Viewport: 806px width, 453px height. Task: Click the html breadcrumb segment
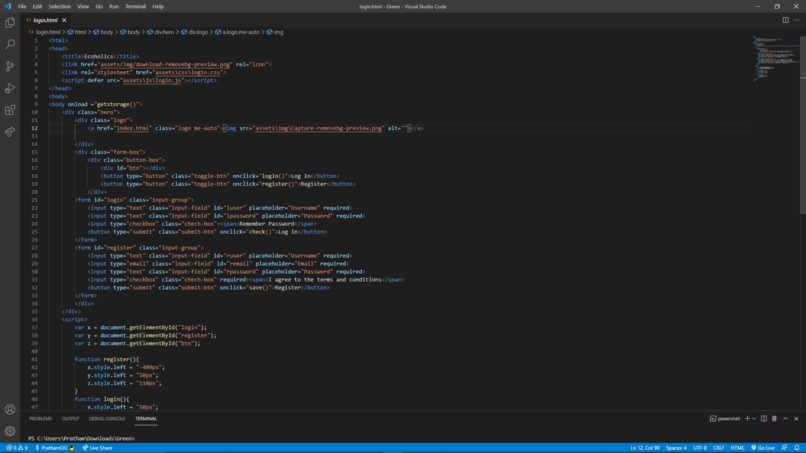click(x=77, y=32)
